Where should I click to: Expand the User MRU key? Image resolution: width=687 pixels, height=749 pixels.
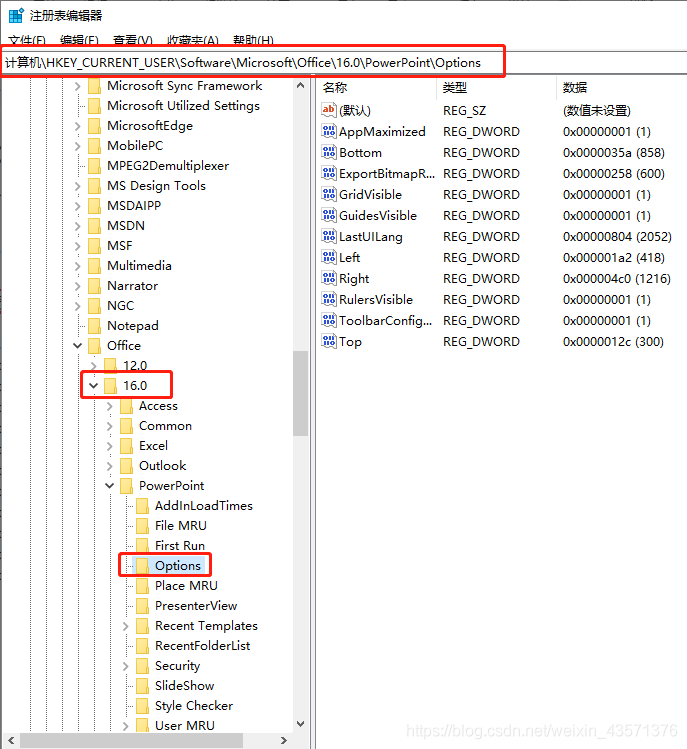(126, 726)
